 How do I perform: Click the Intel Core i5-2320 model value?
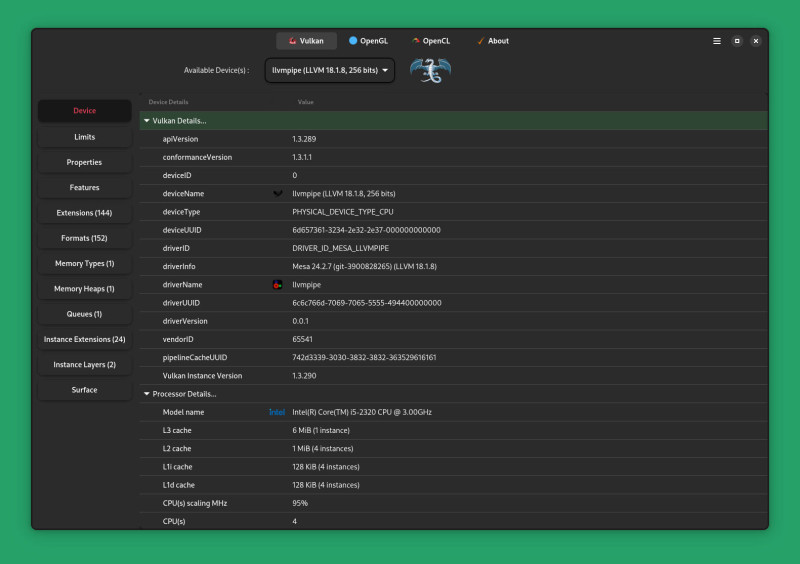pyautogui.click(x=362, y=412)
